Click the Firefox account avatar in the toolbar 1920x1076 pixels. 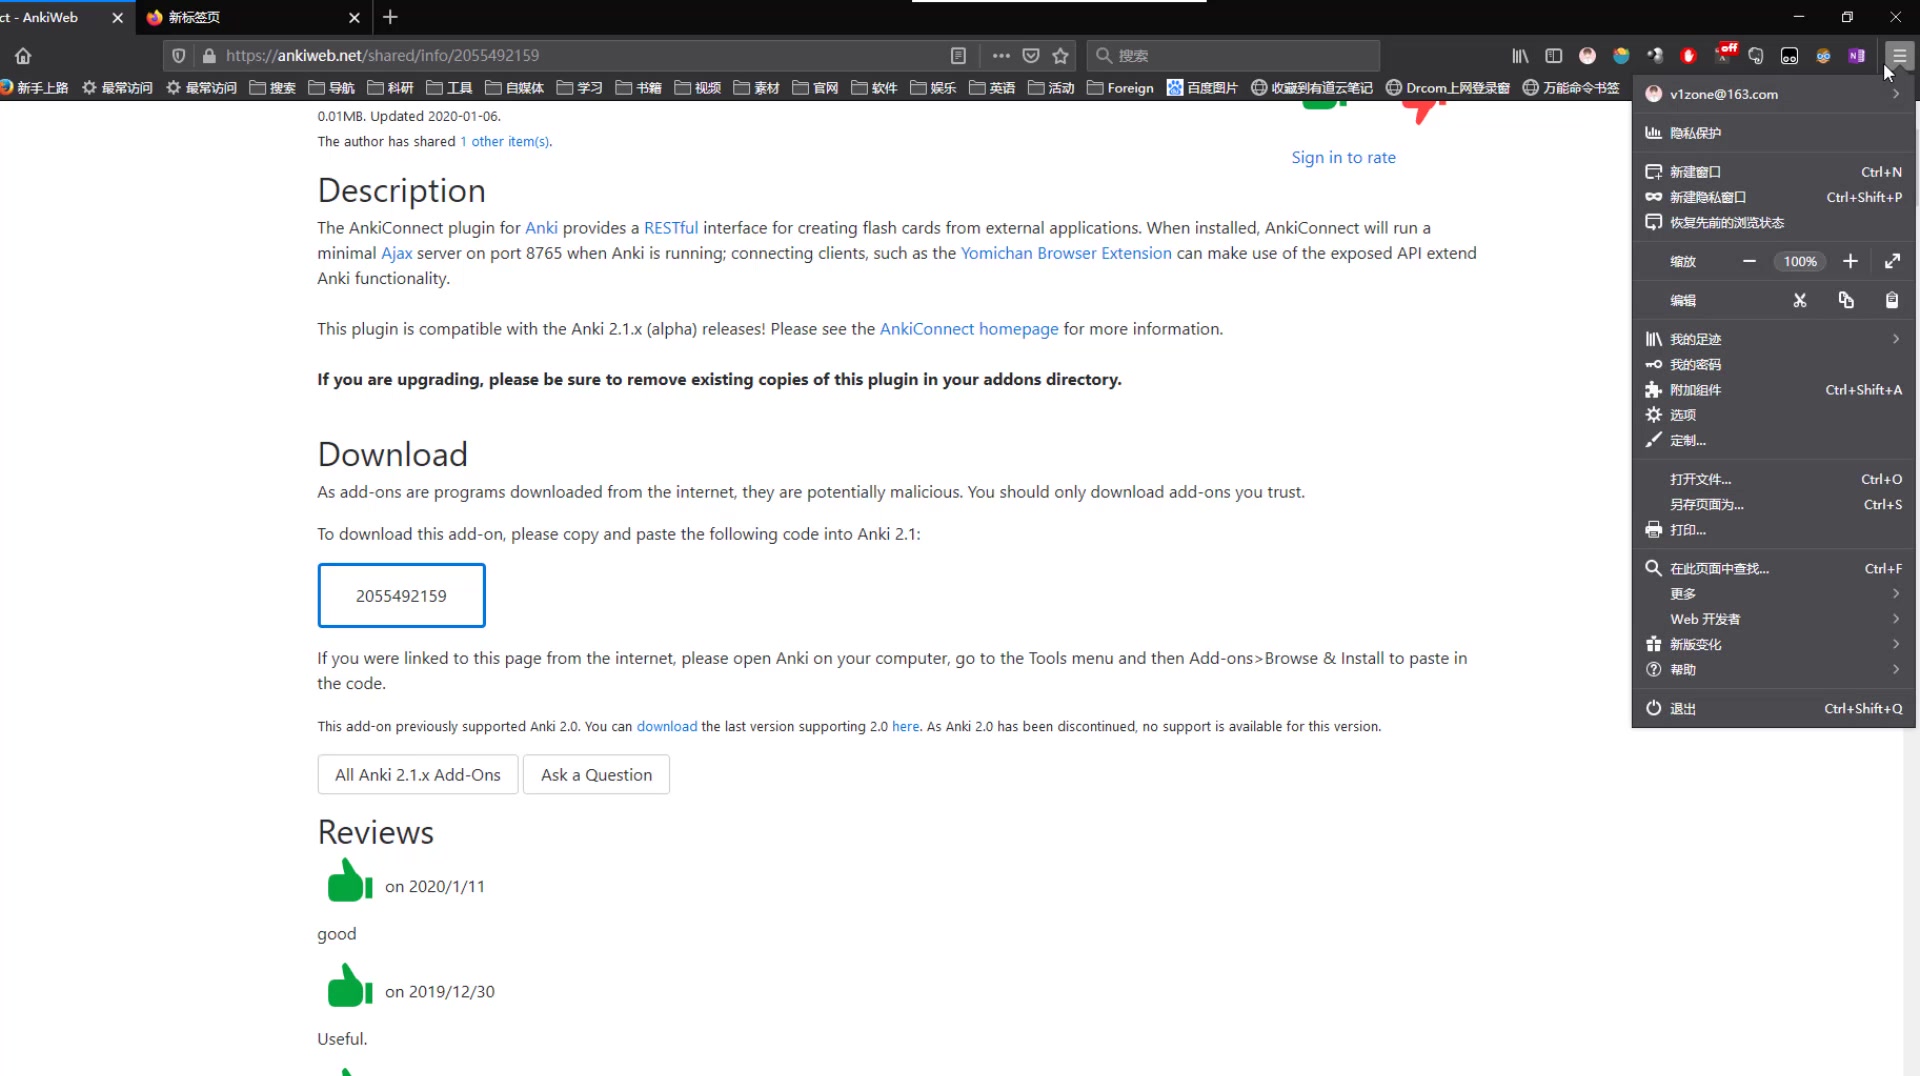tap(1588, 56)
